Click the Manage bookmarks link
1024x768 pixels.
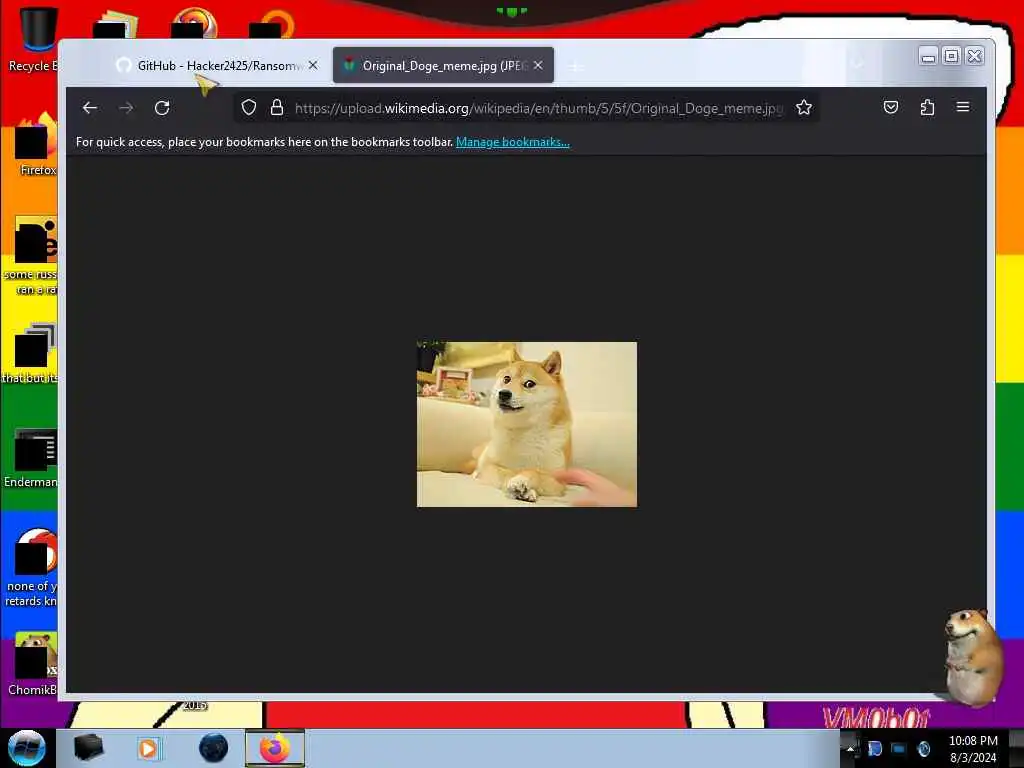(x=513, y=142)
